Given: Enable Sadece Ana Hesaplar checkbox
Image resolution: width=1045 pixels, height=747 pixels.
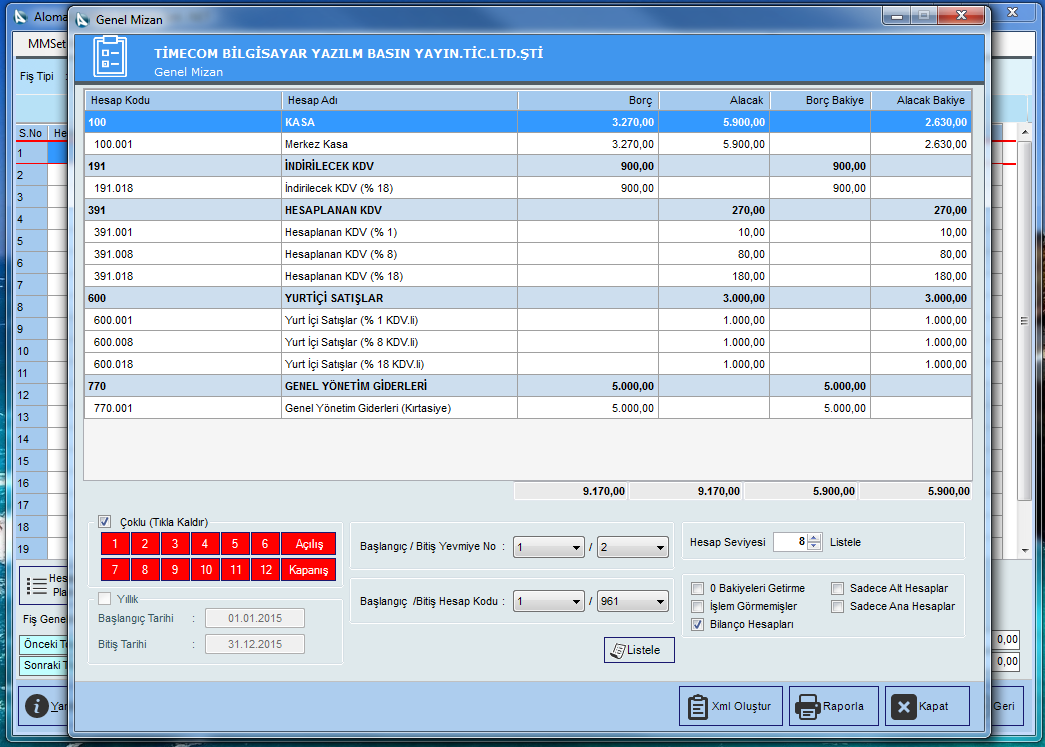Looking at the screenshot, I should (x=838, y=606).
